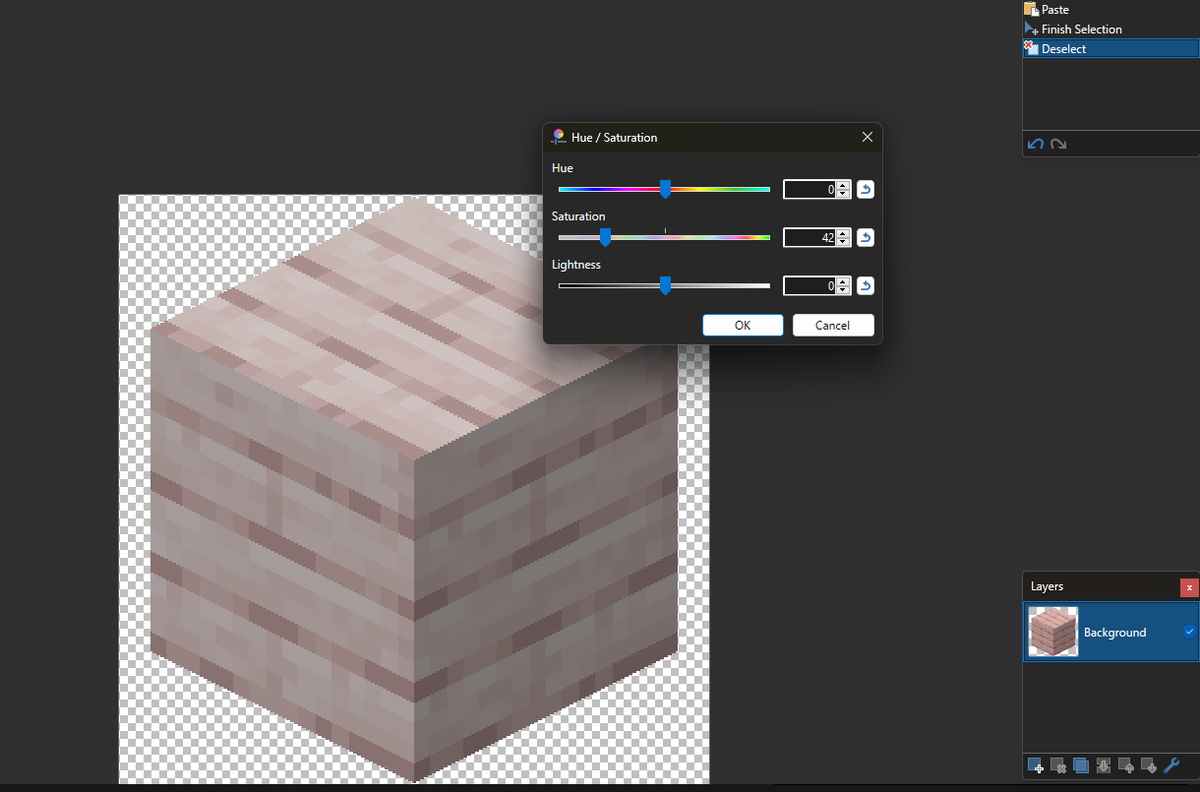
Task: Click the Lightness label in the dialog
Action: [576, 265]
